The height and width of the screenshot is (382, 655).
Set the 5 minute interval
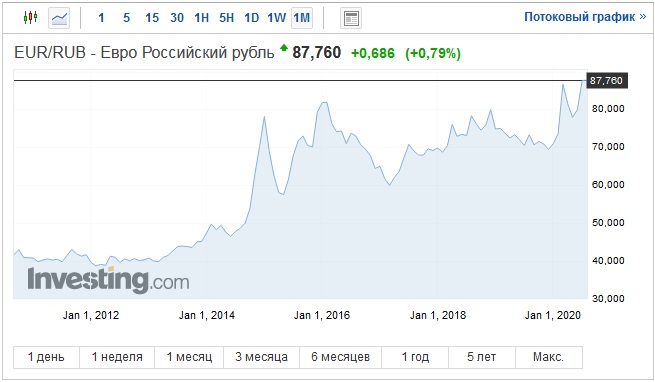127,18
